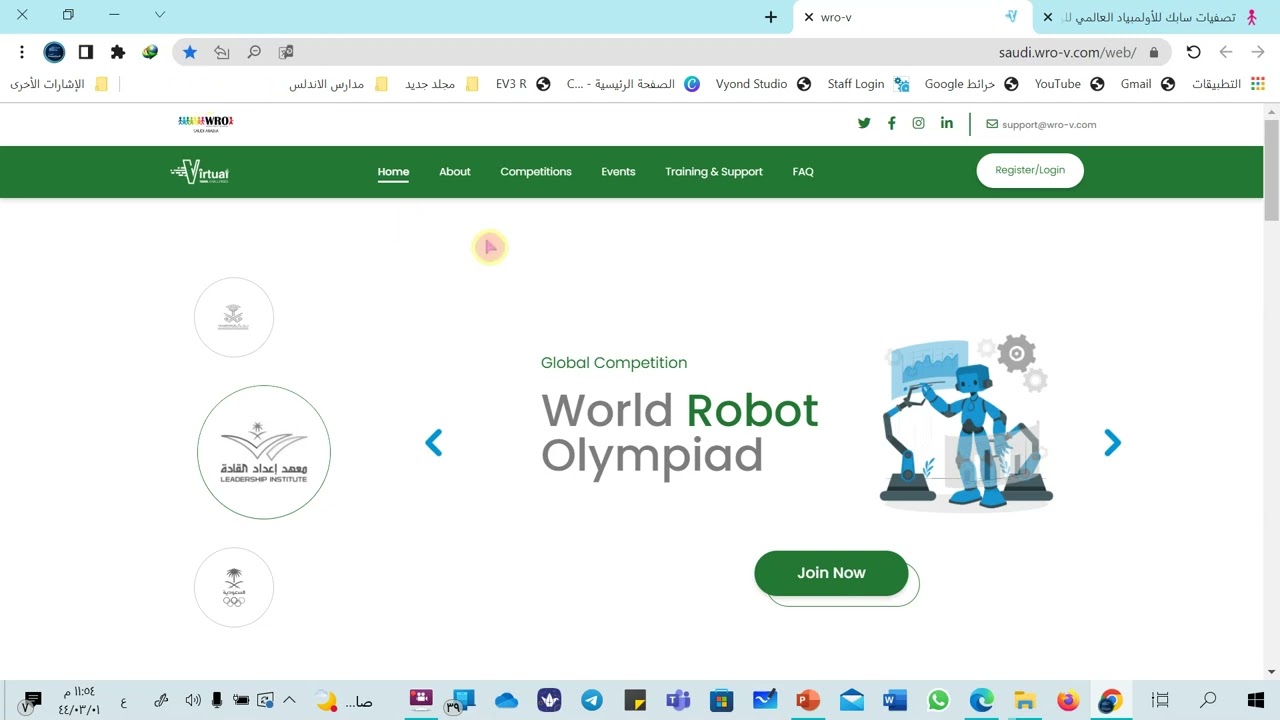Click the translate page icon
Viewport: 1280px width, 720px height.
pos(286,52)
